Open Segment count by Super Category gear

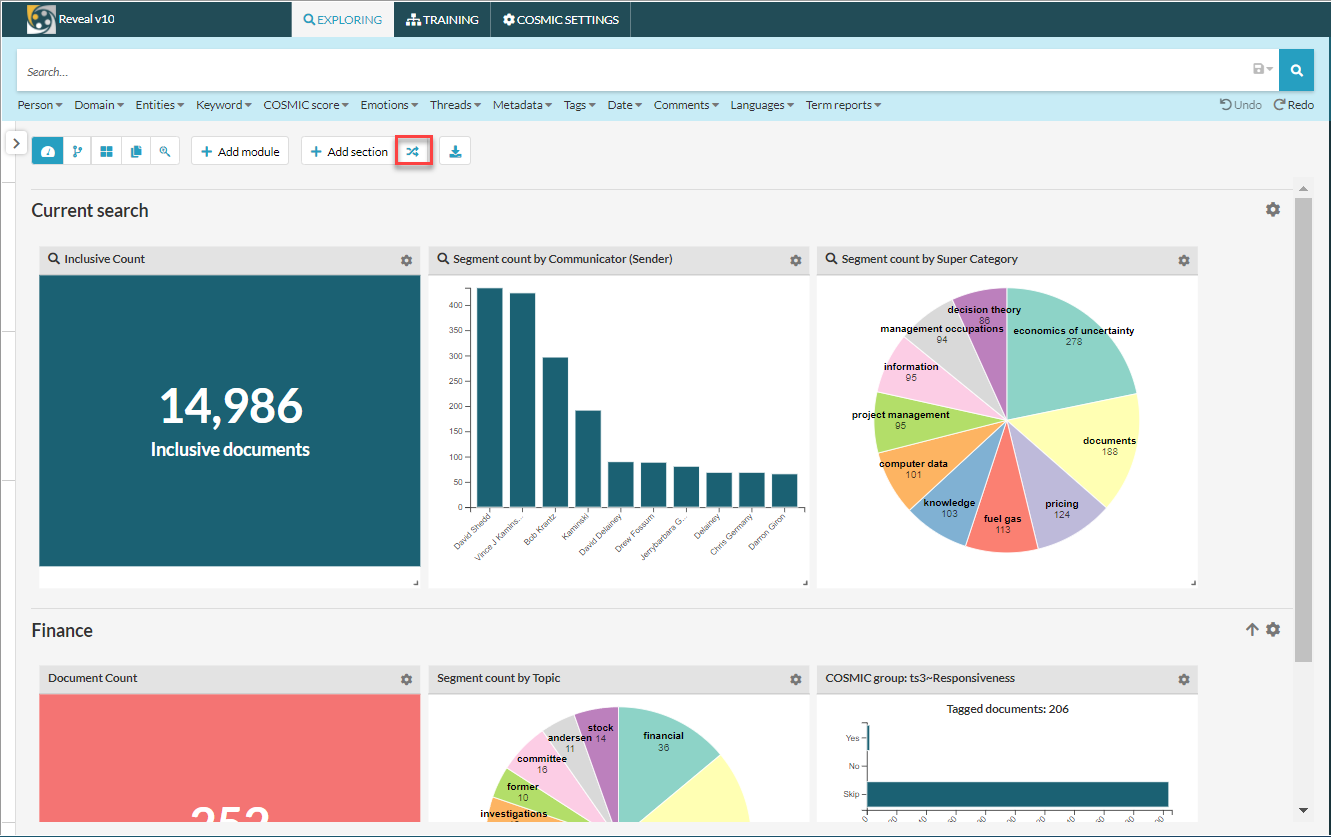click(1184, 260)
